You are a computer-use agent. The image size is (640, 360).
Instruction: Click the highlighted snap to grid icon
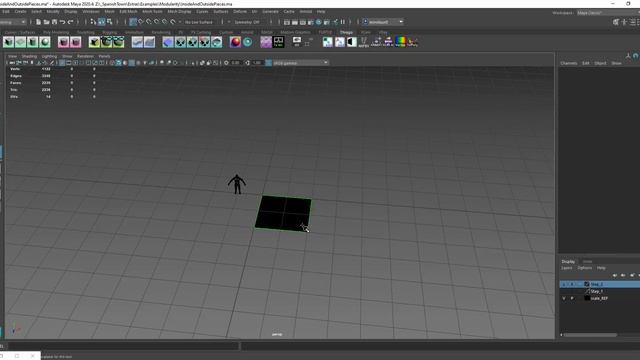[133, 22]
